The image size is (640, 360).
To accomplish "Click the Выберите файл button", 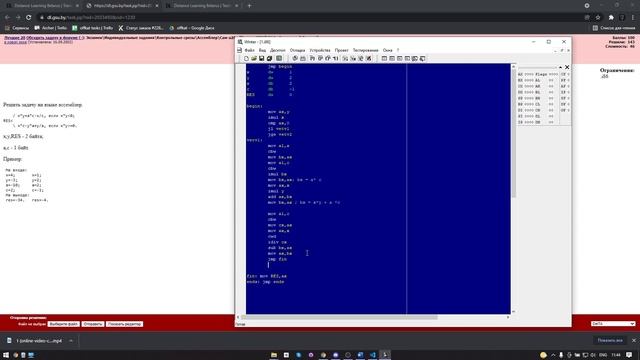I will pyautogui.click(x=64, y=324).
